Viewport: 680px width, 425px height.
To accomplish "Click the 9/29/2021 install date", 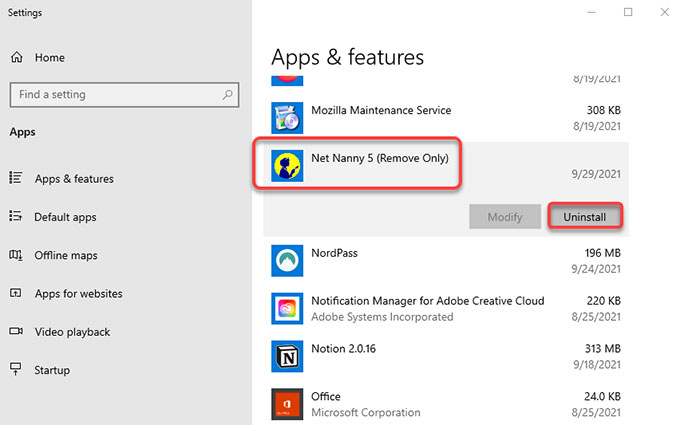I will point(596,174).
